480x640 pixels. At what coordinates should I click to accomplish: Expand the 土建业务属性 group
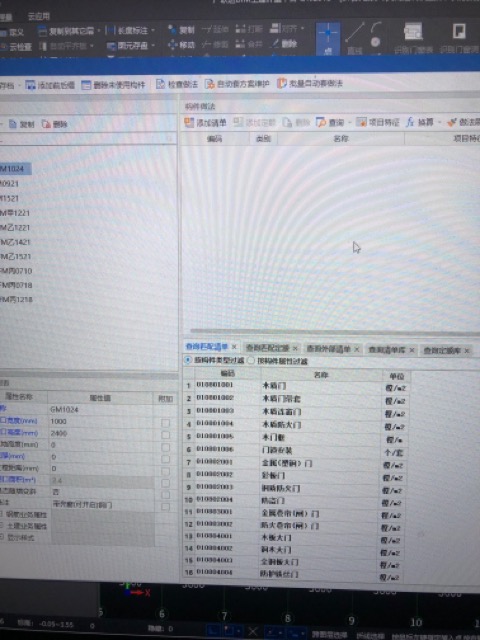pyautogui.click(x=2, y=526)
